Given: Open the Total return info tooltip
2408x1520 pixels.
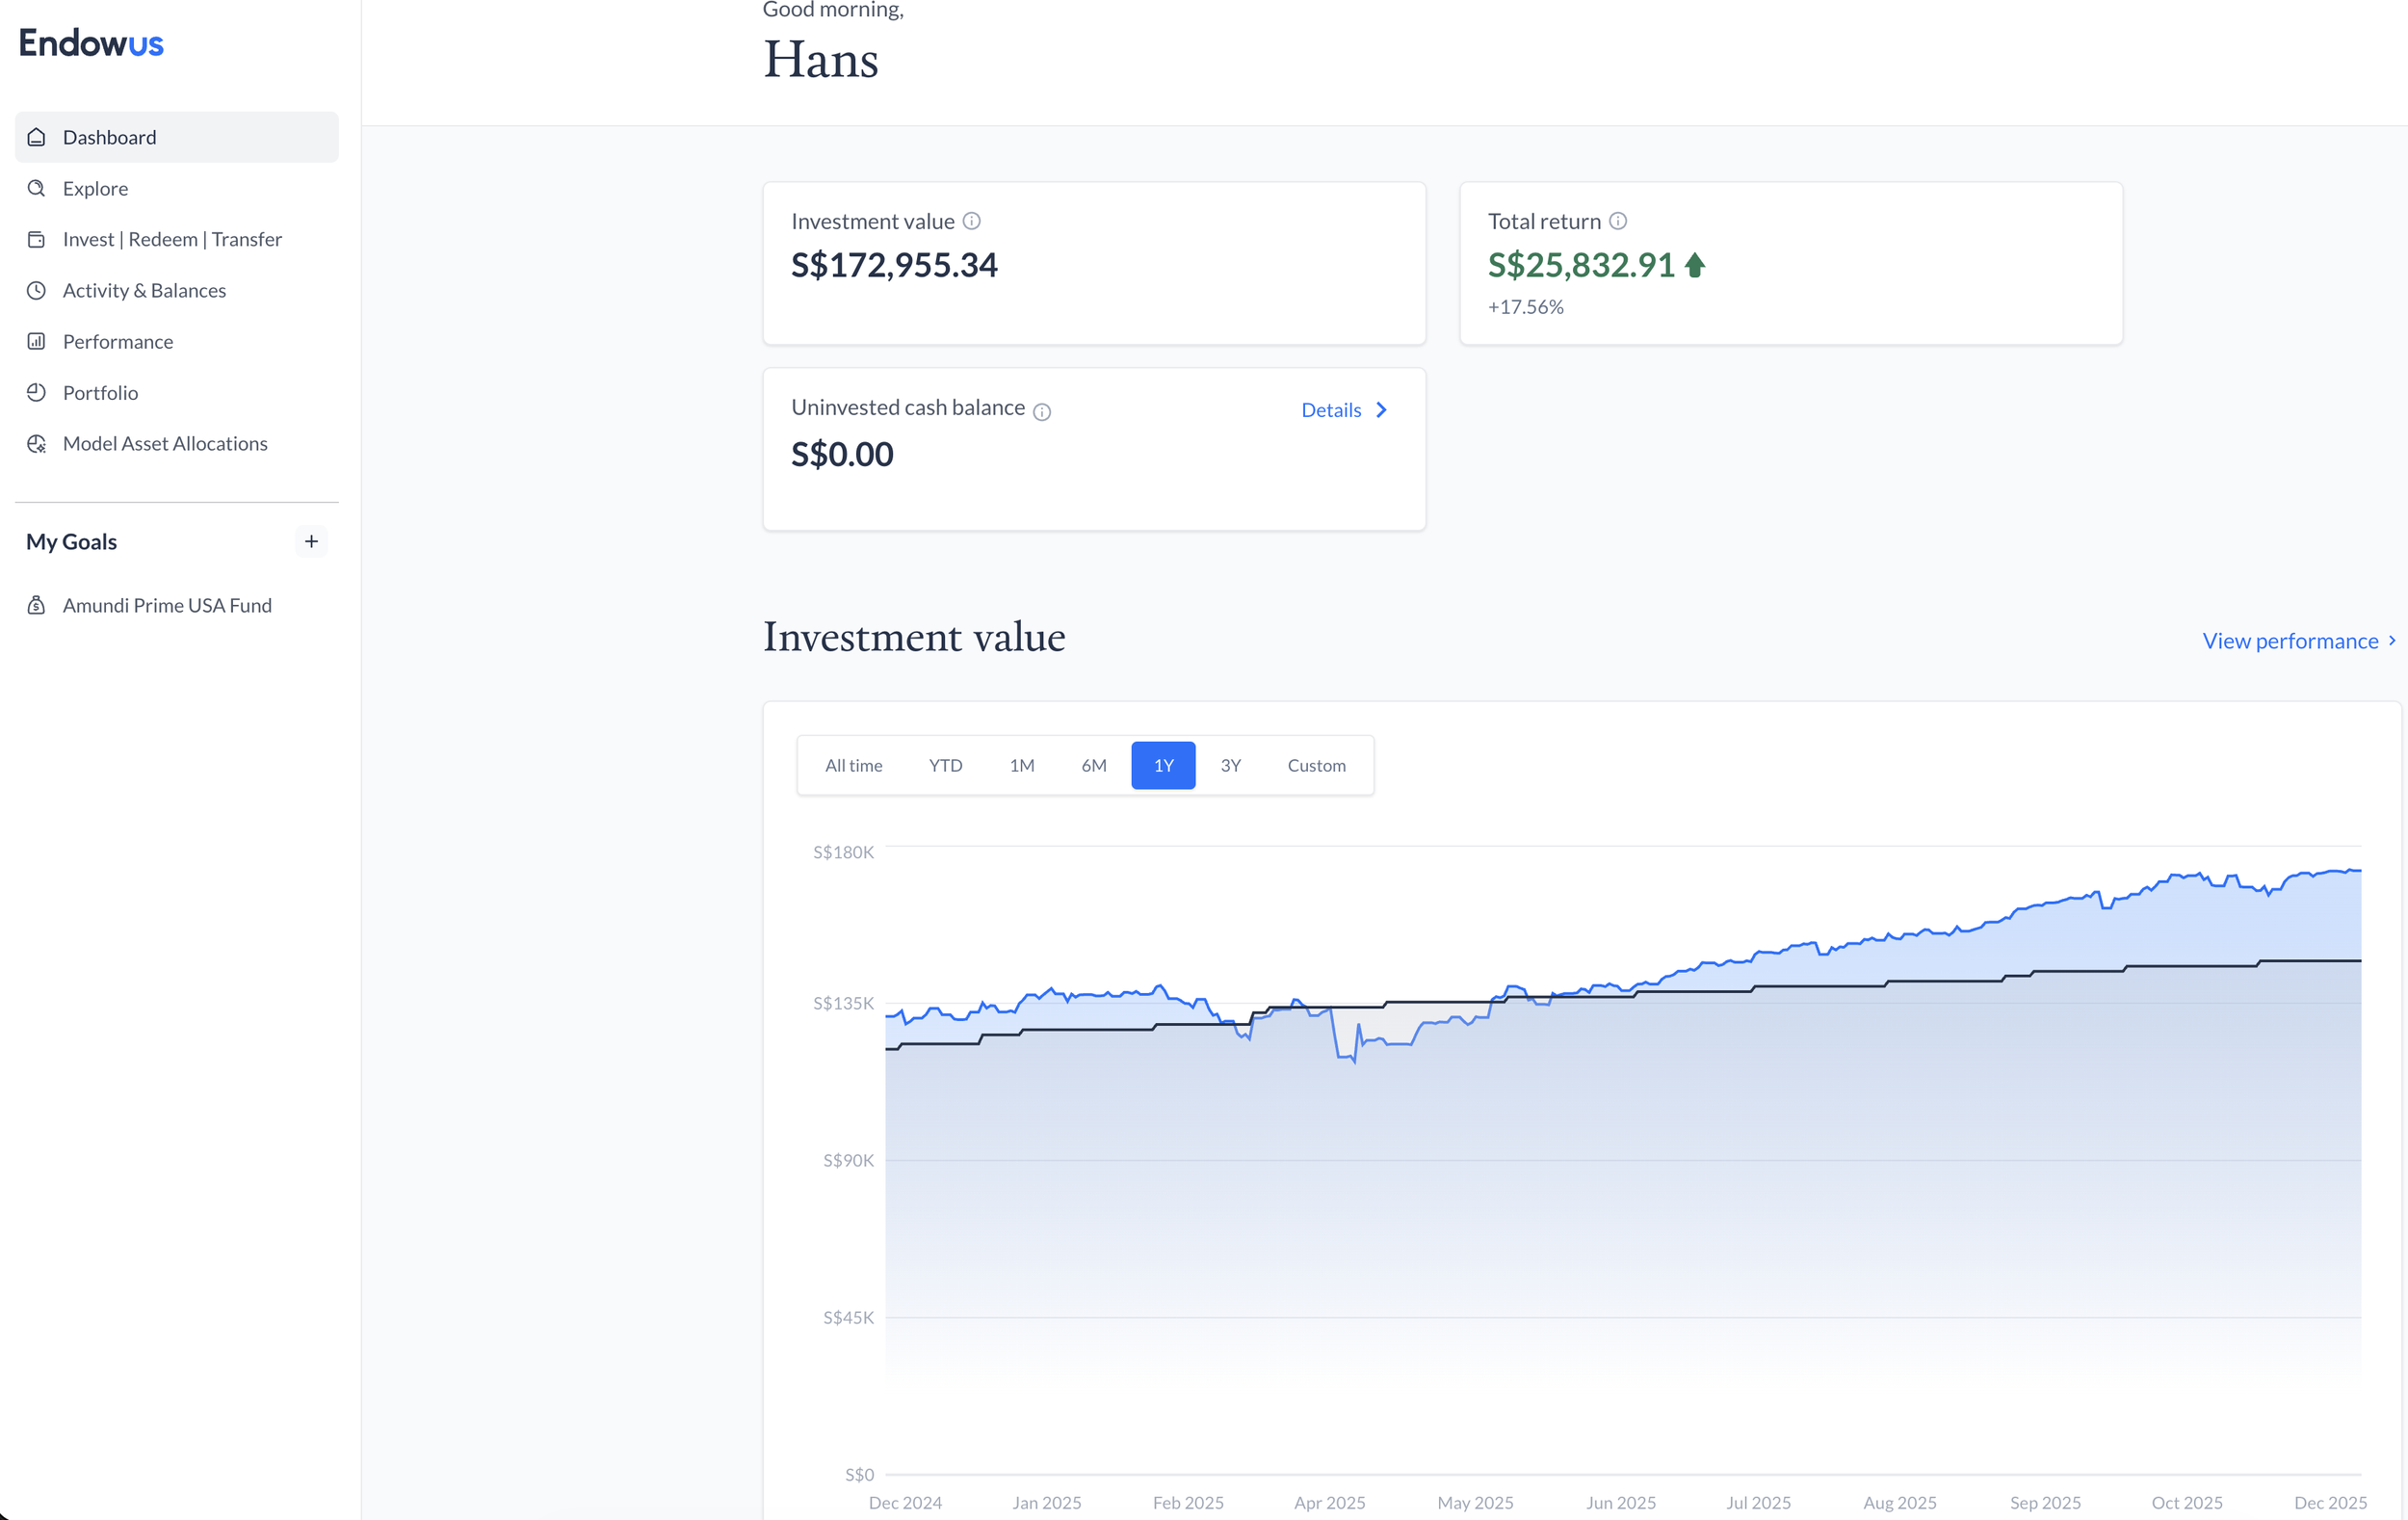Looking at the screenshot, I should [x=1618, y=221].
